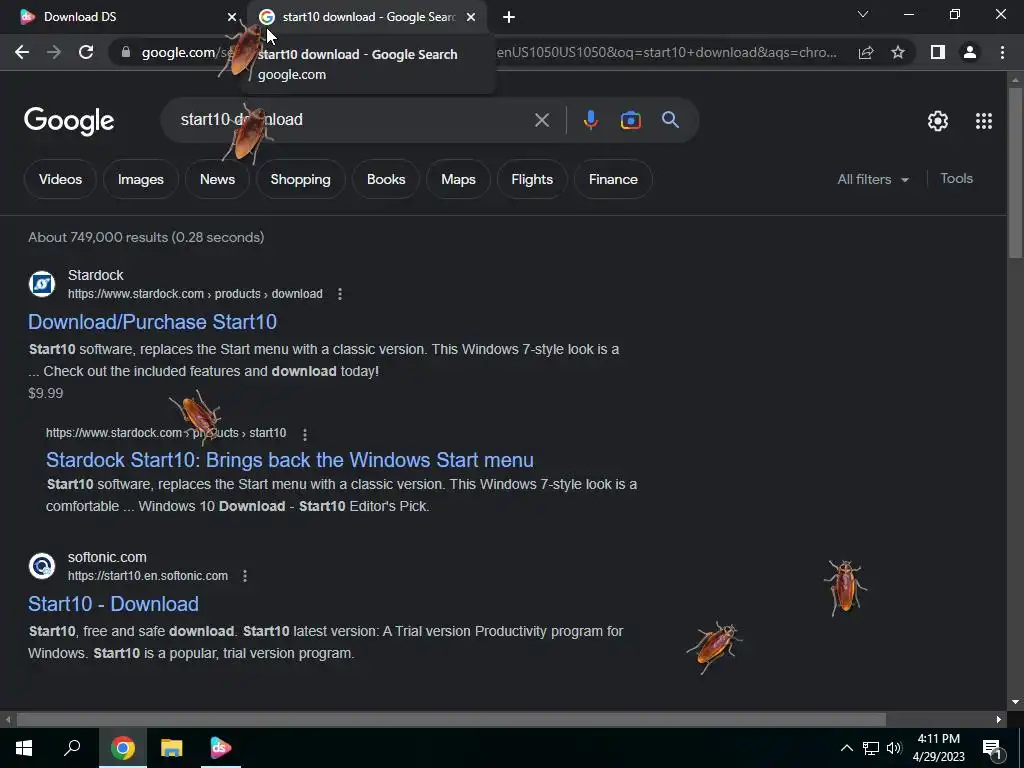Filter results by Maps
This screenshot has width=1024, height=768.
(x=458, y=179)
